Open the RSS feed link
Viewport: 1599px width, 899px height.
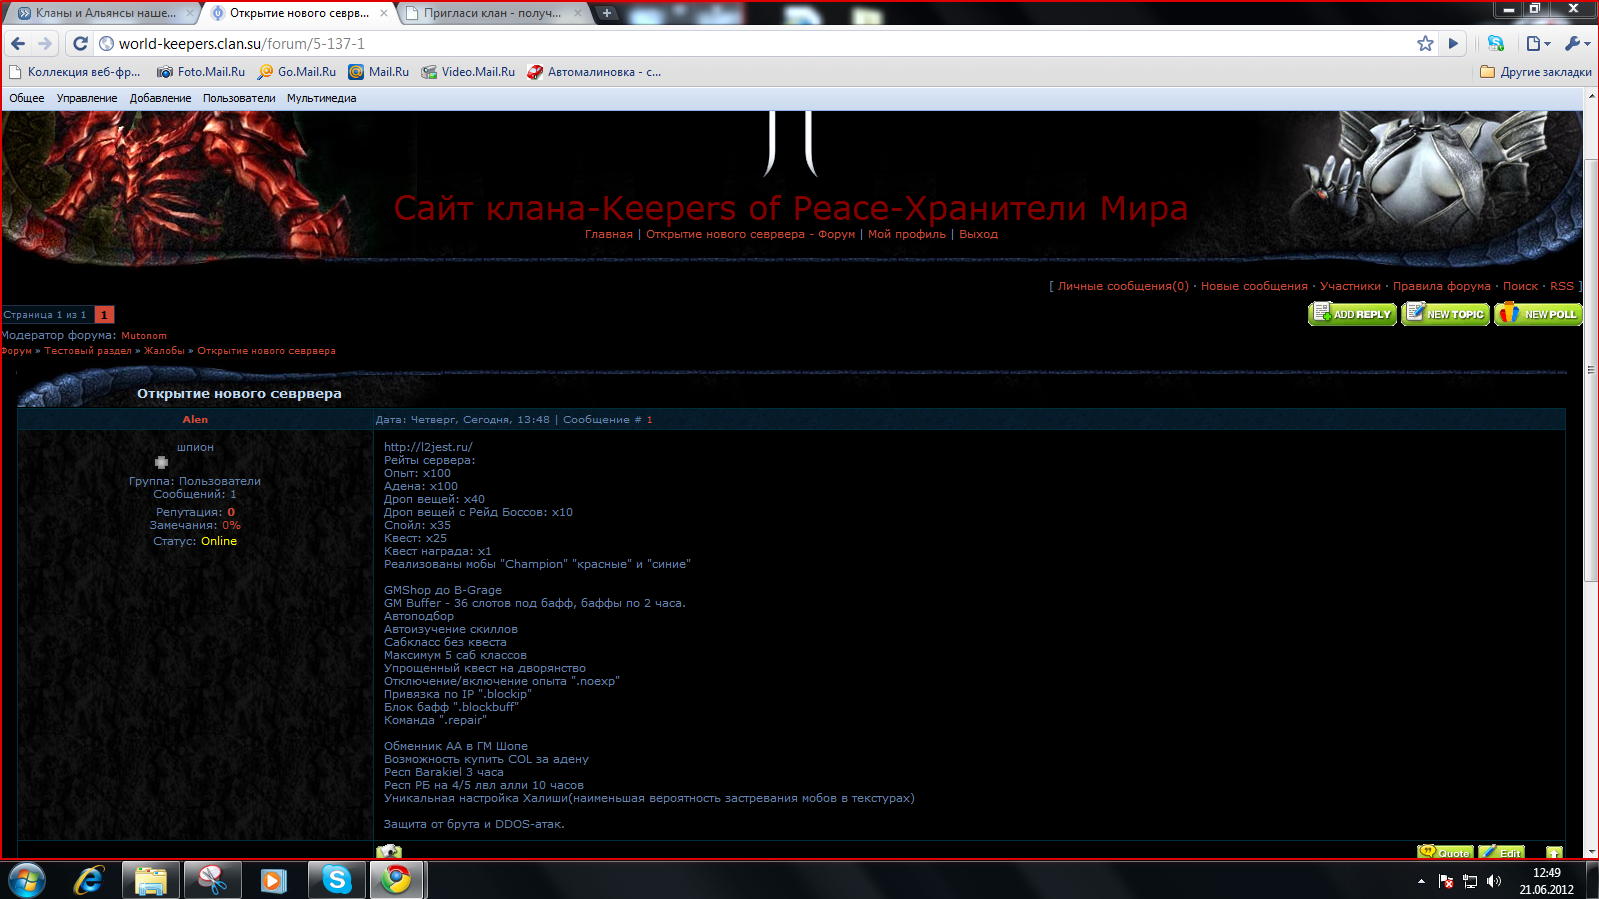[x=1562, y=286]
